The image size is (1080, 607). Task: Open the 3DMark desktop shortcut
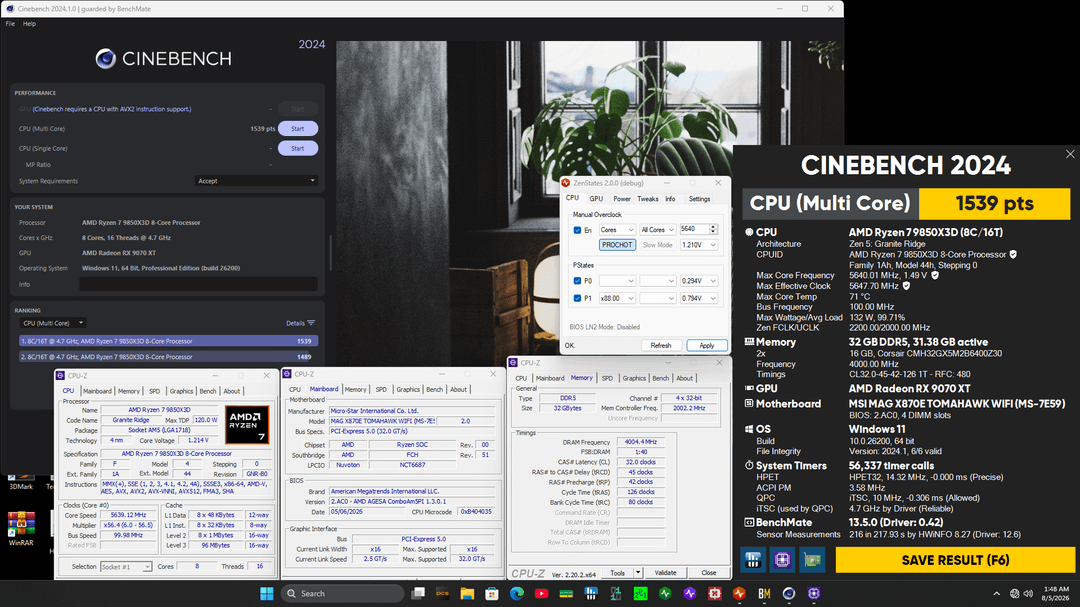21,482
